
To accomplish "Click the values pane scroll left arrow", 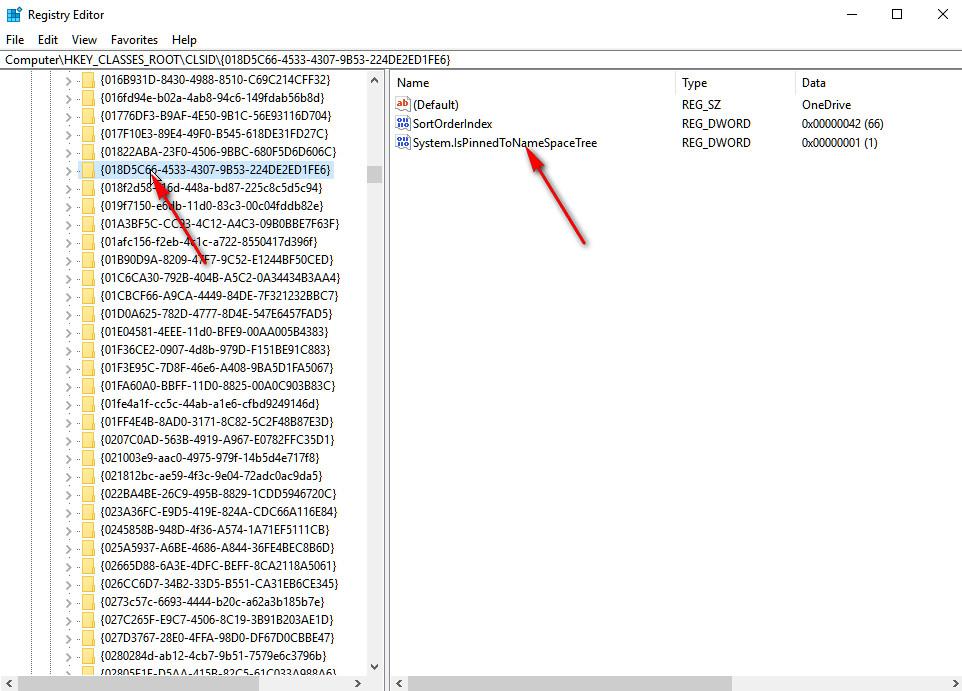I will pyautogui.click(x=399, y=683).
